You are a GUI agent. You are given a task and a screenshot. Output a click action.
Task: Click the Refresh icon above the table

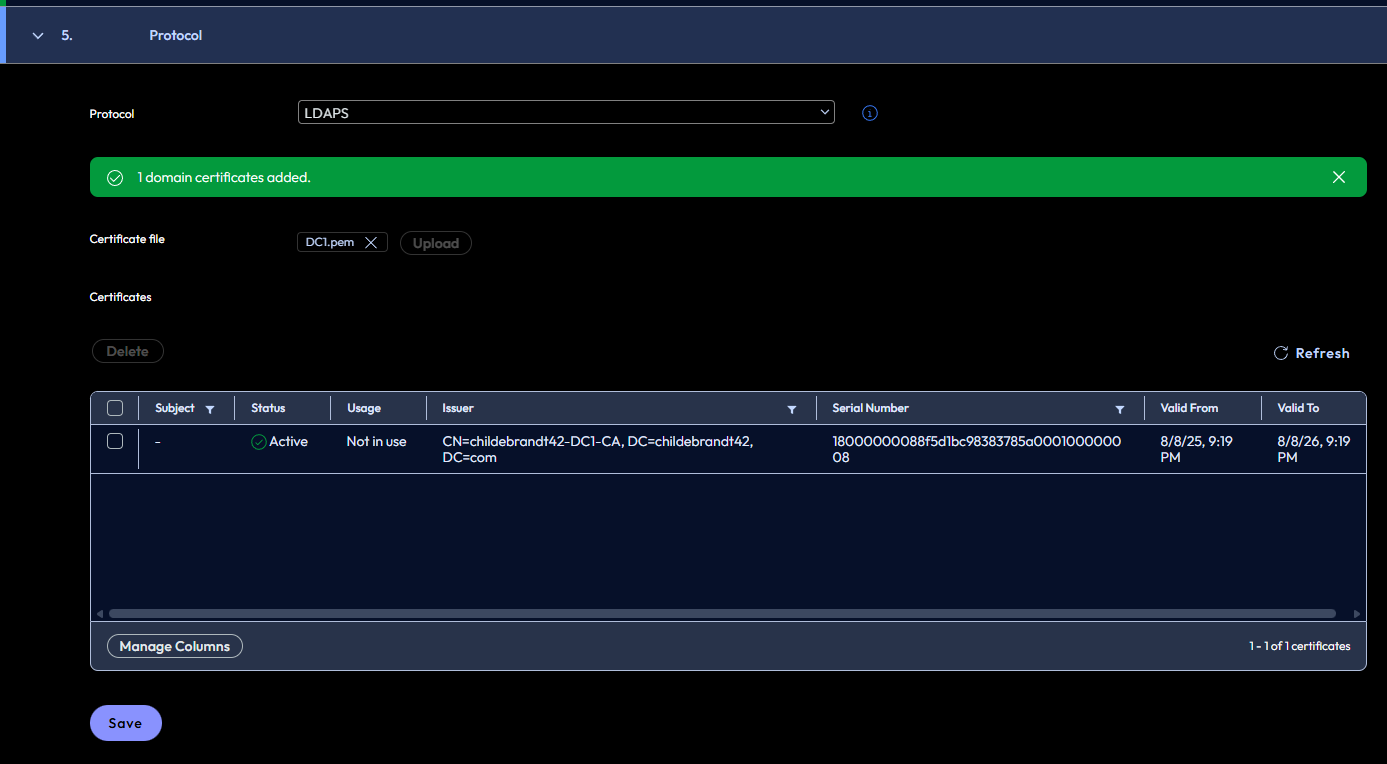[1280, 353]
